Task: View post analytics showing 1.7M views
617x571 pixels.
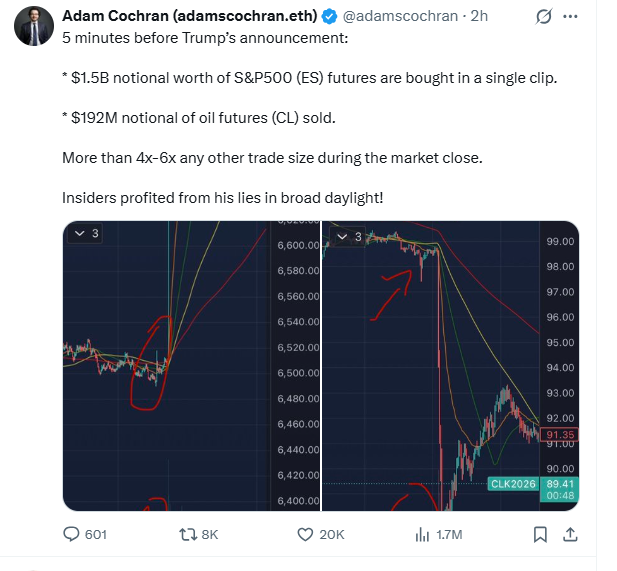Action: [422, 535]
